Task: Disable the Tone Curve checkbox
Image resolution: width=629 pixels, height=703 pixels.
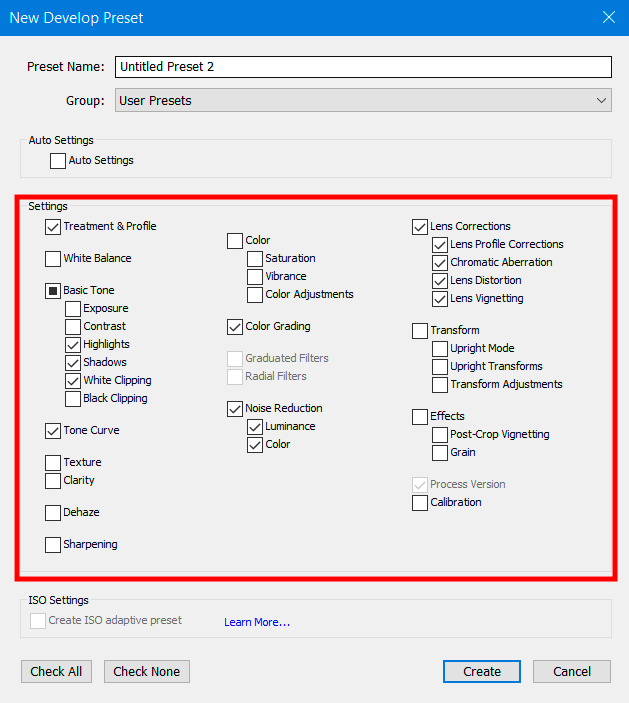Action: tap(53, 431)
